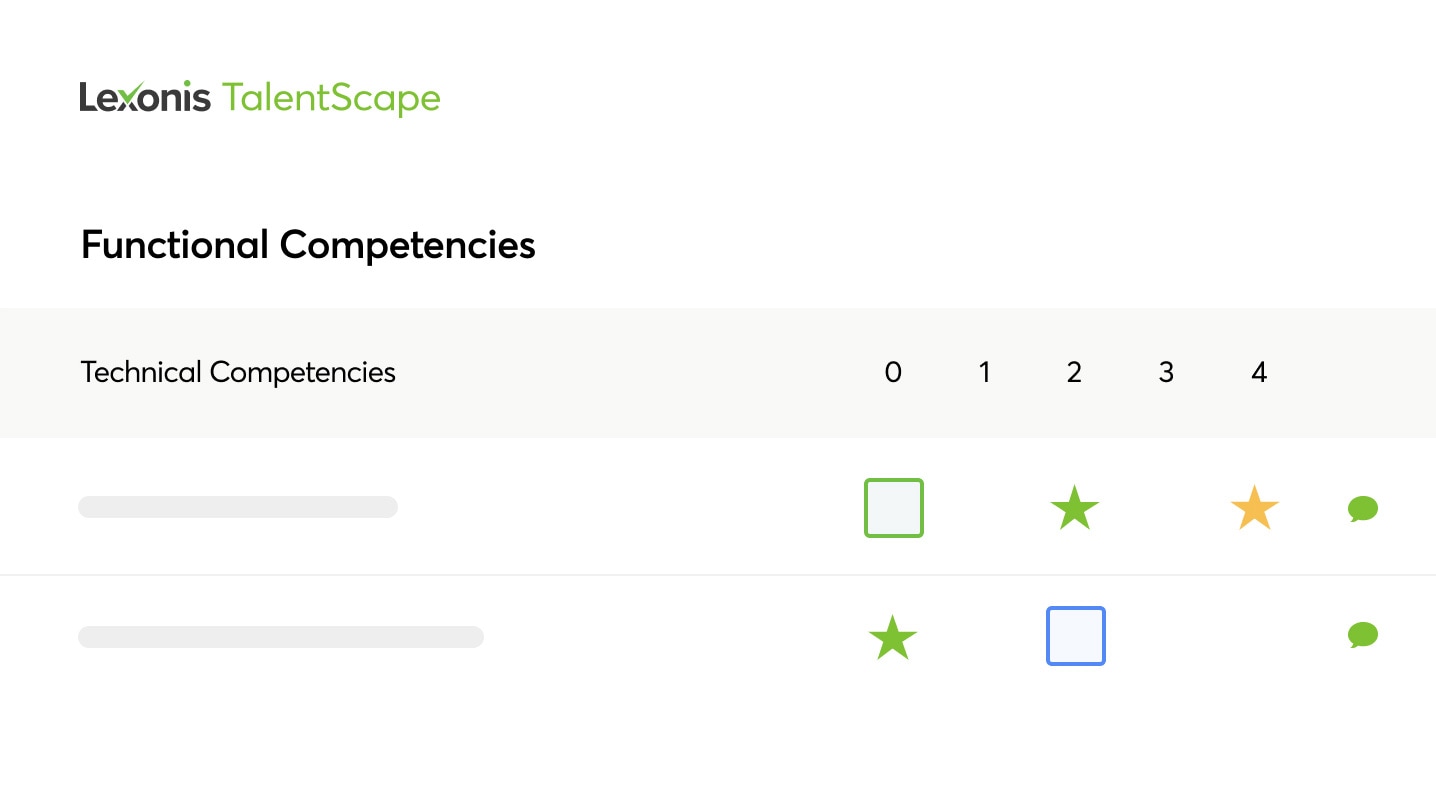
Task: Click column header 2
Action: (1074, 373)
